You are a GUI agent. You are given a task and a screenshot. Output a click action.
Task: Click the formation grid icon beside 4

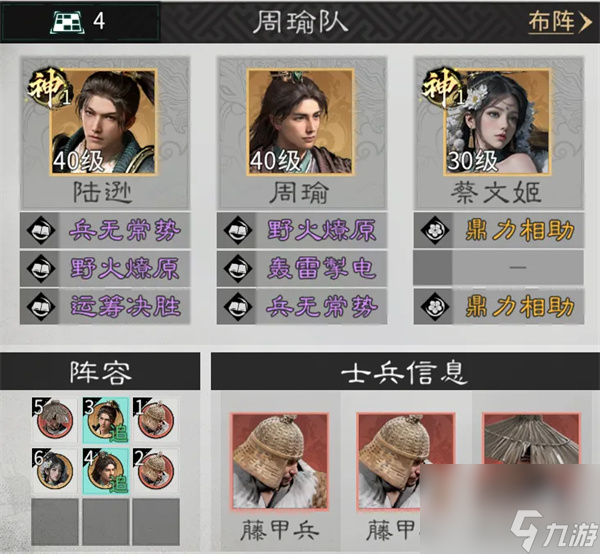click(x=67, y=22)
